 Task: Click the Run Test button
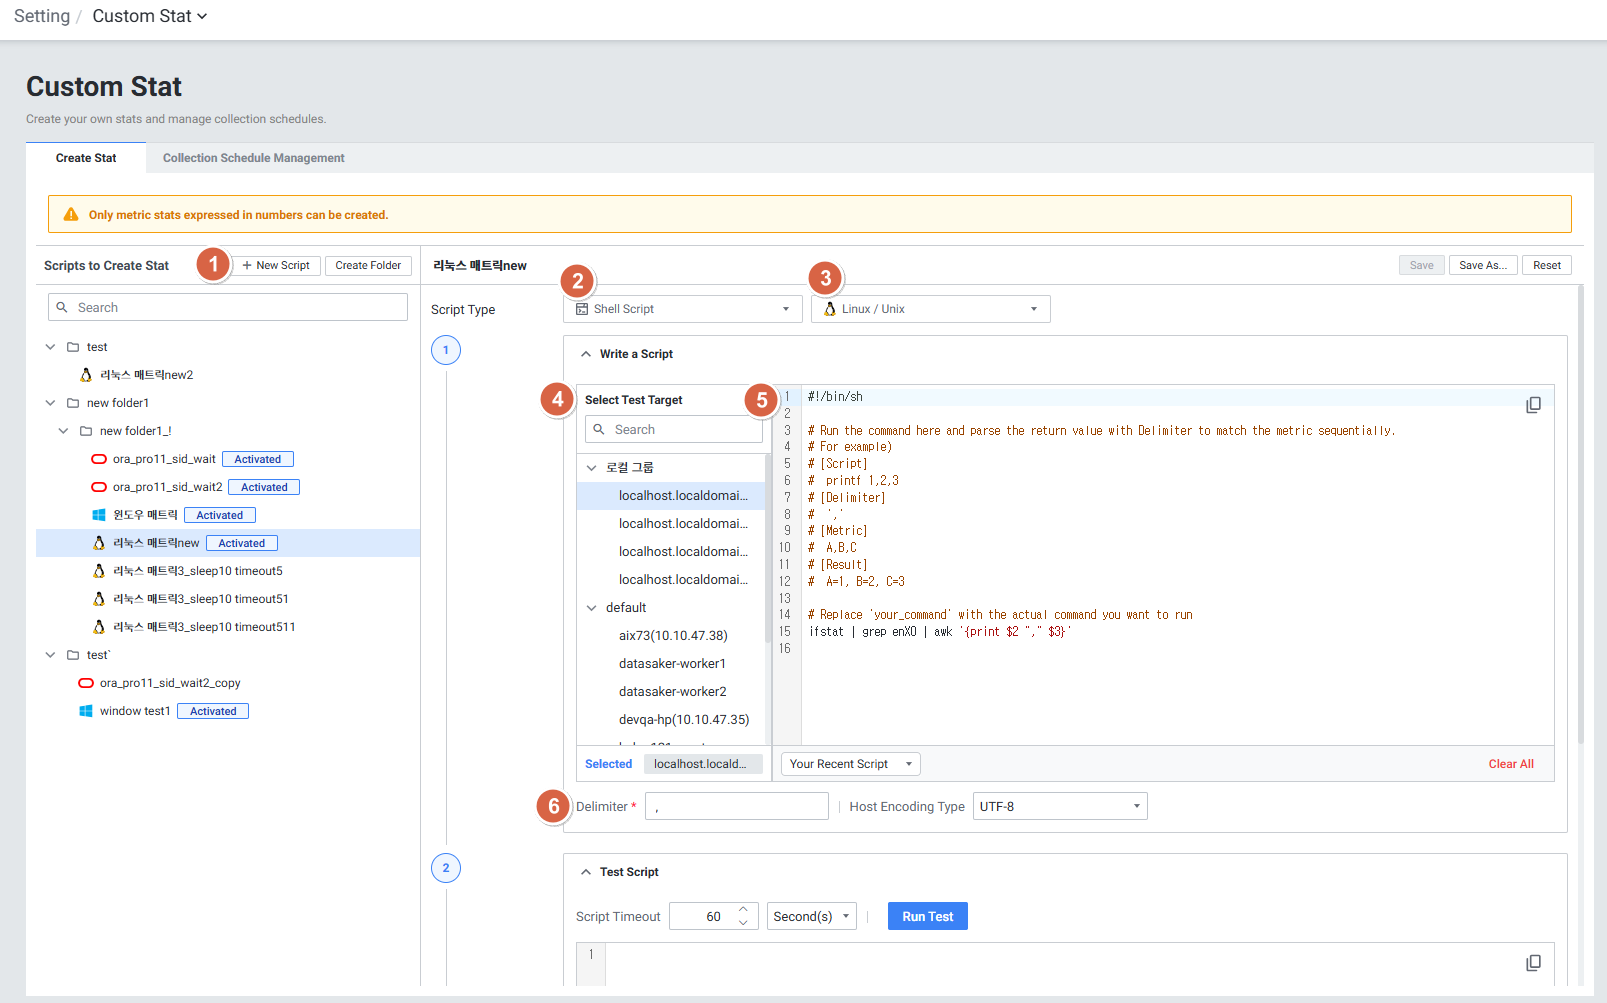click(927, 917)
